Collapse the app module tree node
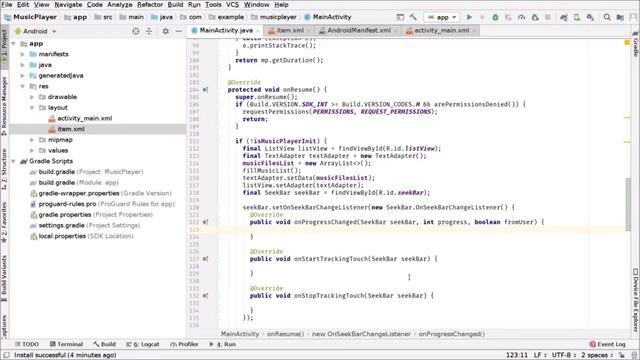This screenshot has height=360, width=640. pyautogui.click(x=14, y=44)
